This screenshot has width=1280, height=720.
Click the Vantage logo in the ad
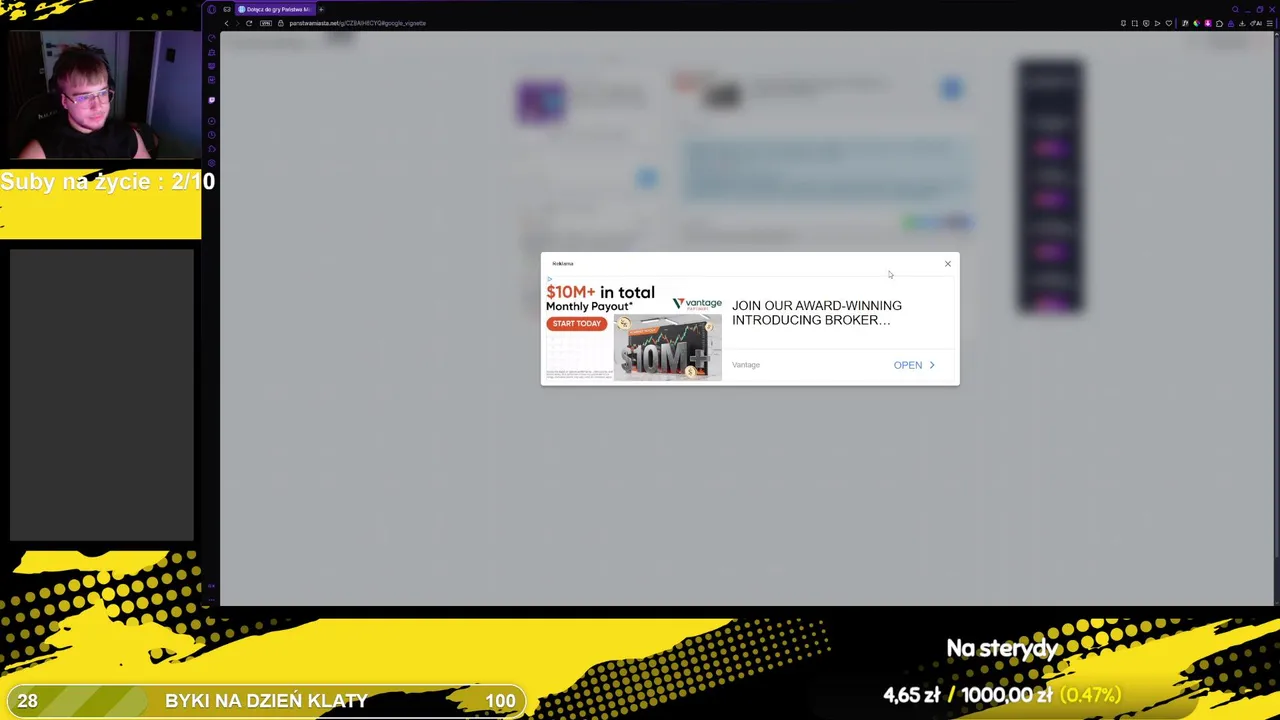(x=697, y=304)
